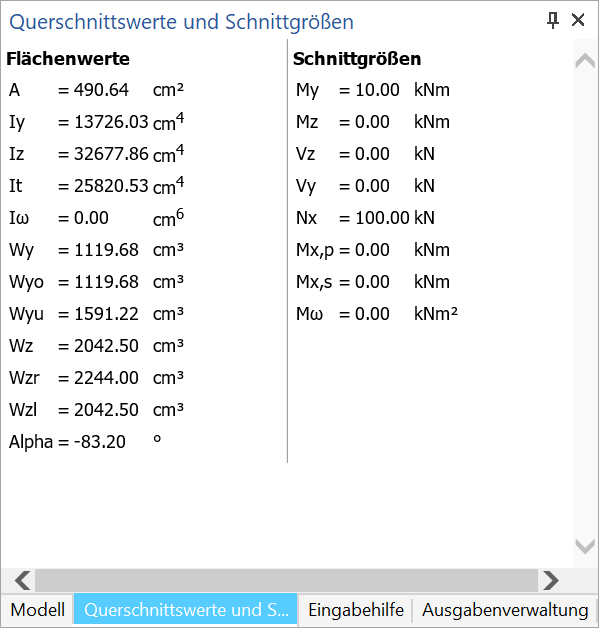The image size is (599, 628).
Task: Switch to the Modell tab
Action: click(38, 610)
